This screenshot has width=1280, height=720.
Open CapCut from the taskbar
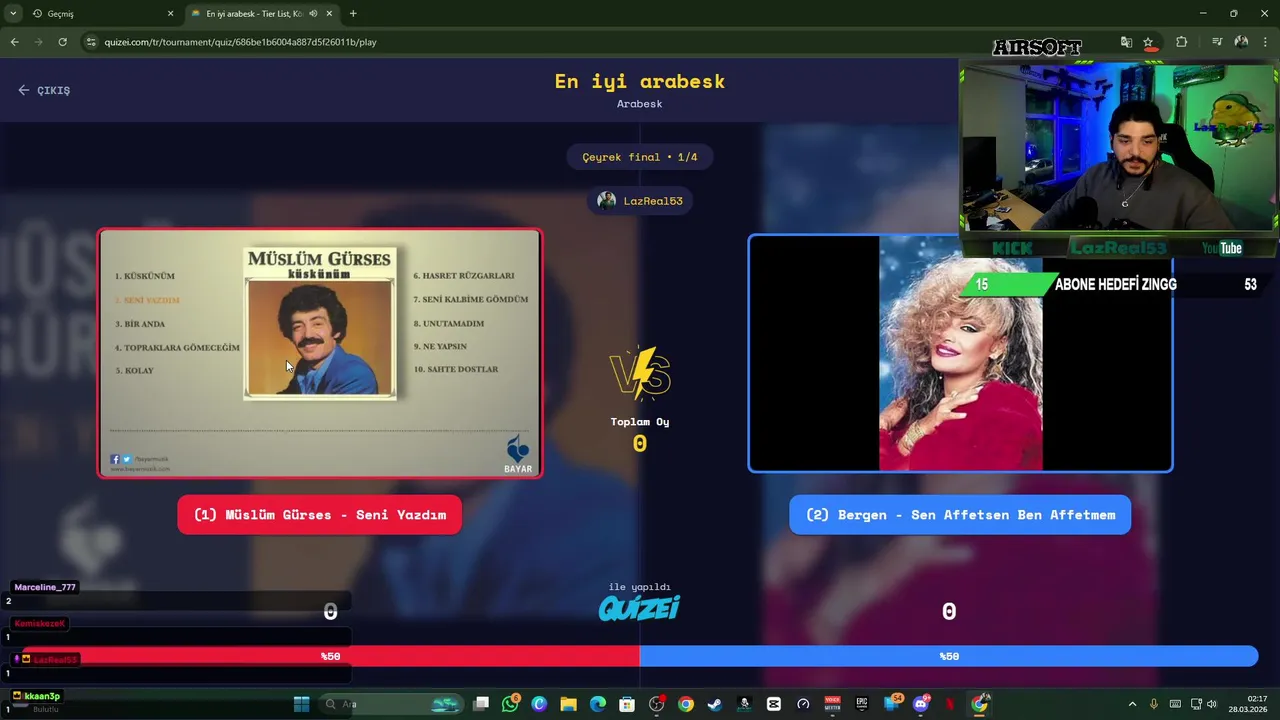pyautogui.click(x=774, y=704)
